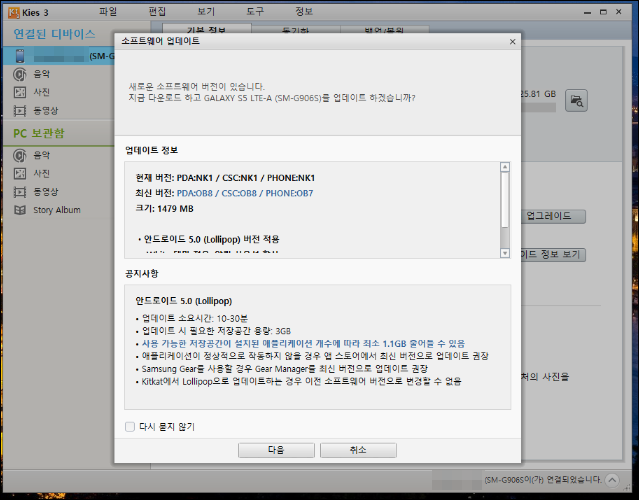Open the 파일 menu

pyautogui.click(x=108, y=11)
